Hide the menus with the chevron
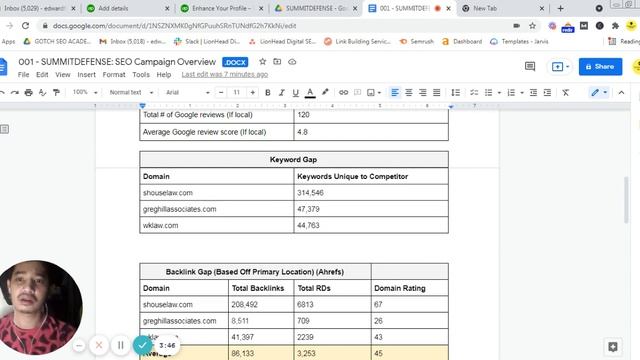Image resolution: width=640 pixels, height=360 pixels. (621, 93)
